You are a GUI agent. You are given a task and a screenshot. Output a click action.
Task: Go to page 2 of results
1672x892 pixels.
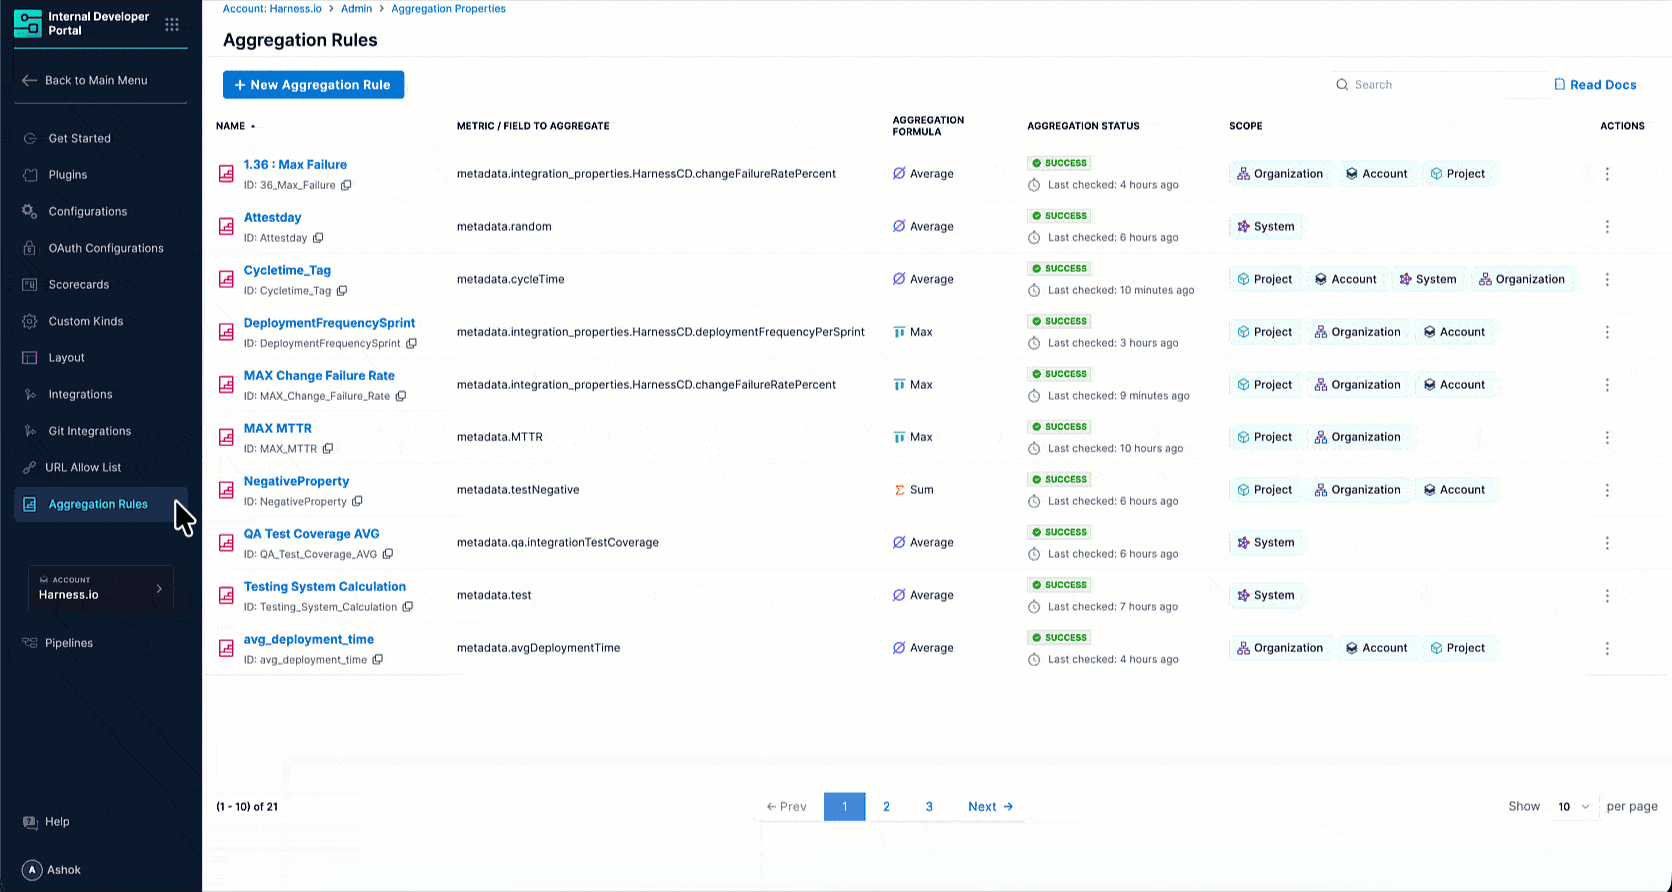(x=886, y=807)
